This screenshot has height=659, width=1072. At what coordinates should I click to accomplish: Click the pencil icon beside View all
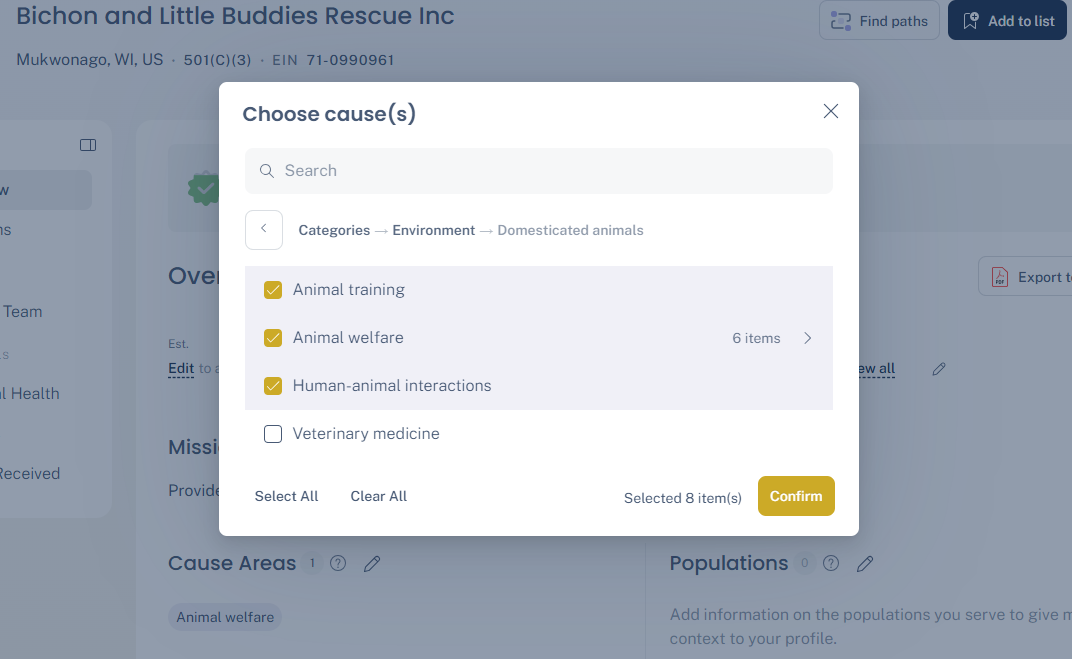coord(939,369)
